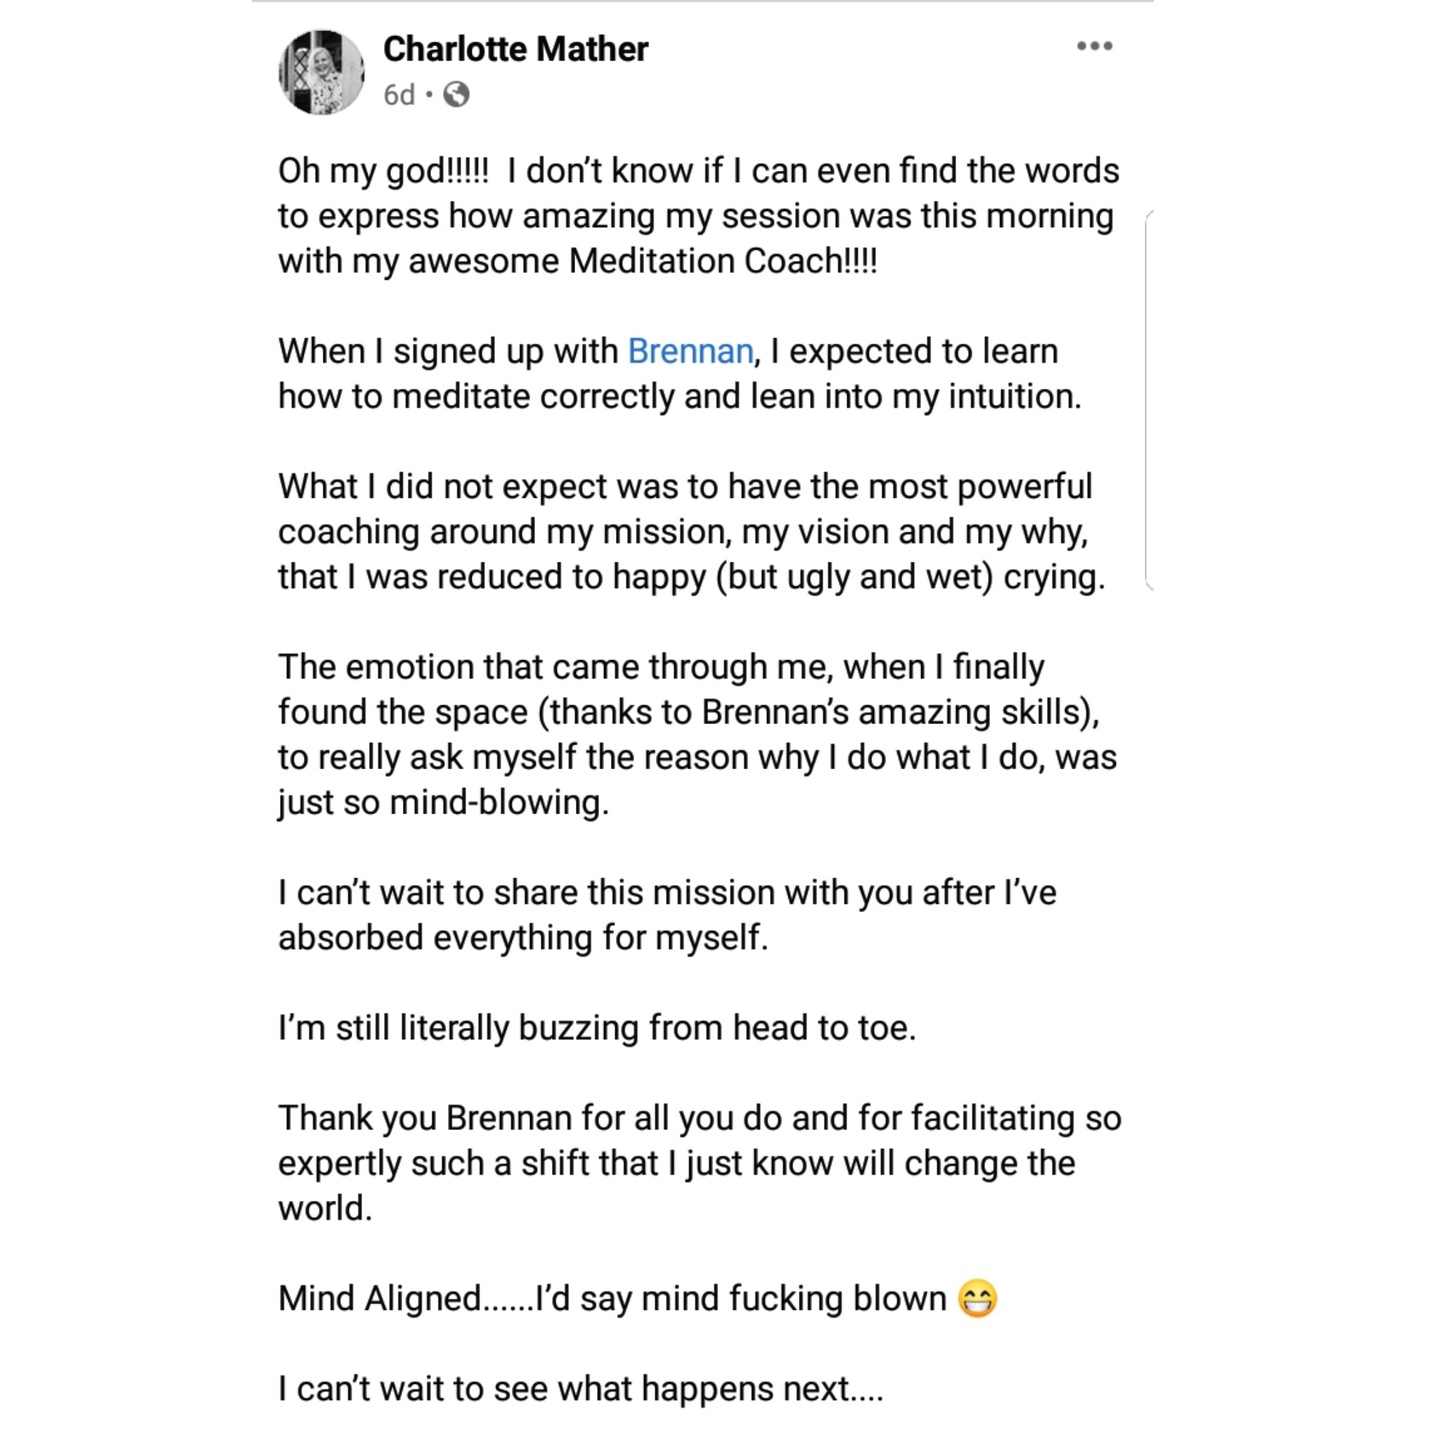Click the phrase '(but ugly and wet) crying'
The image size is (1440, 1440).
906,578
